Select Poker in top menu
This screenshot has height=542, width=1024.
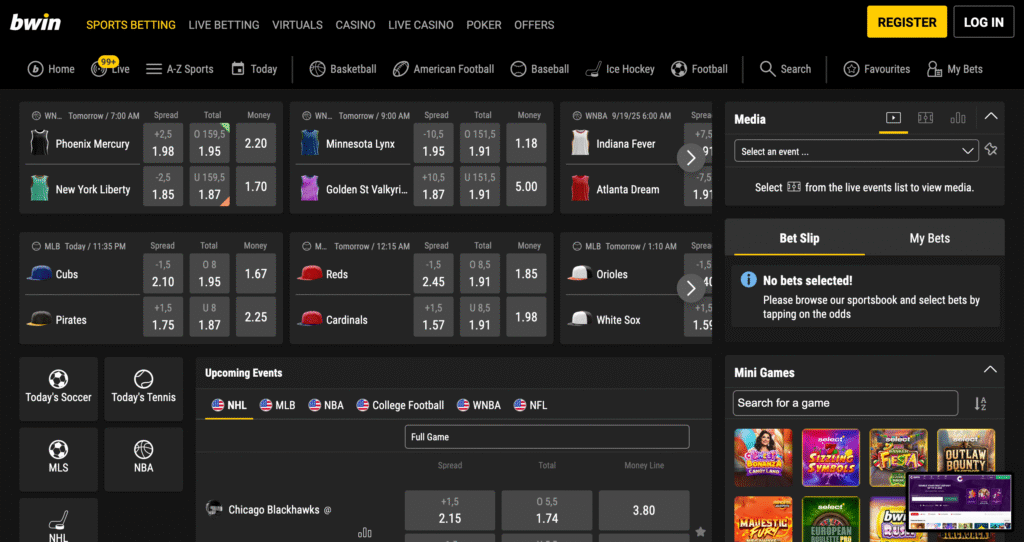point(484,25)
